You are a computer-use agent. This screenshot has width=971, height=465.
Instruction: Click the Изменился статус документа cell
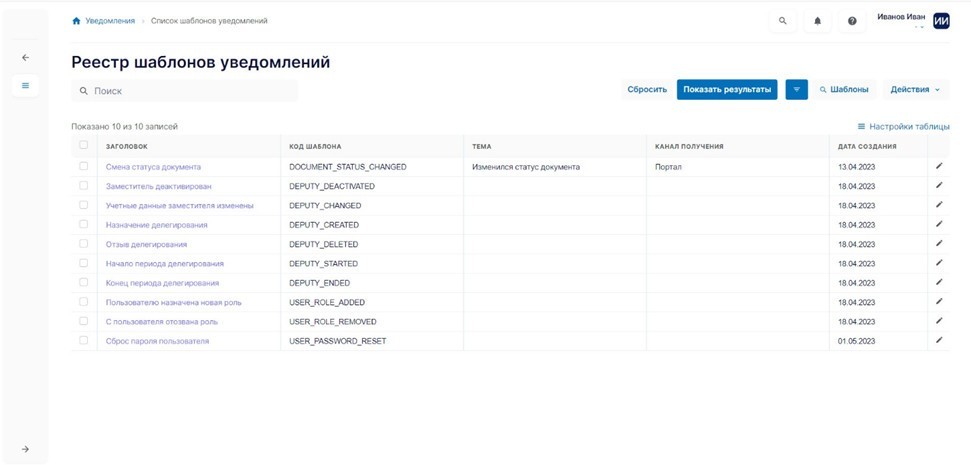[526, 167]
